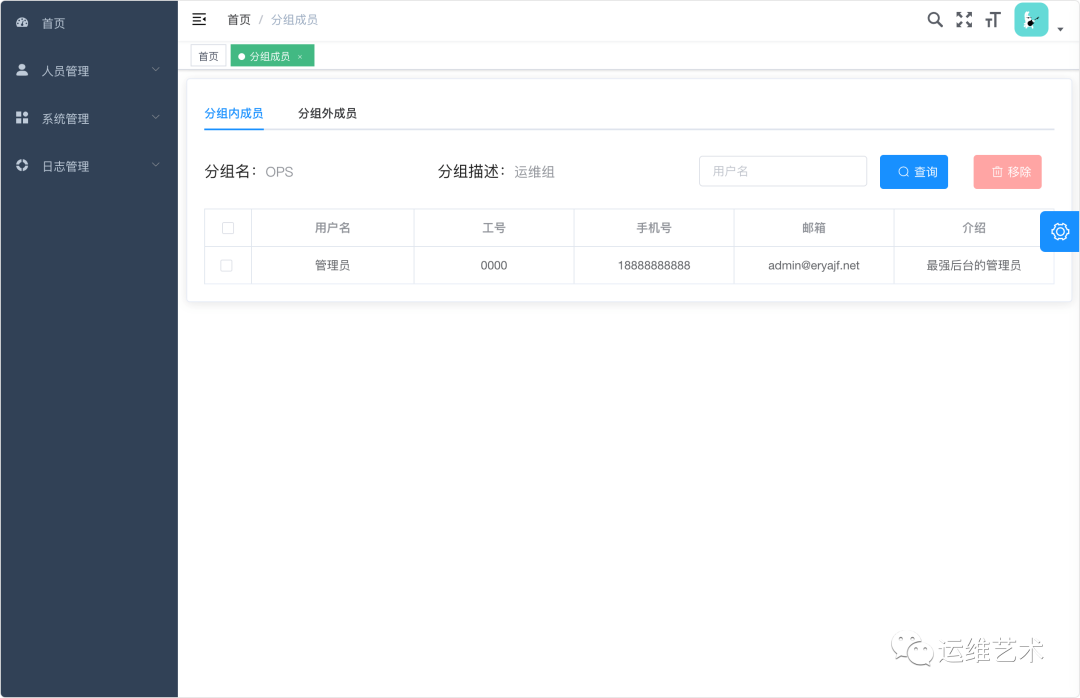Click the 日志管理 lifesaver icon
1080x698 pixels.
[22, 166]
